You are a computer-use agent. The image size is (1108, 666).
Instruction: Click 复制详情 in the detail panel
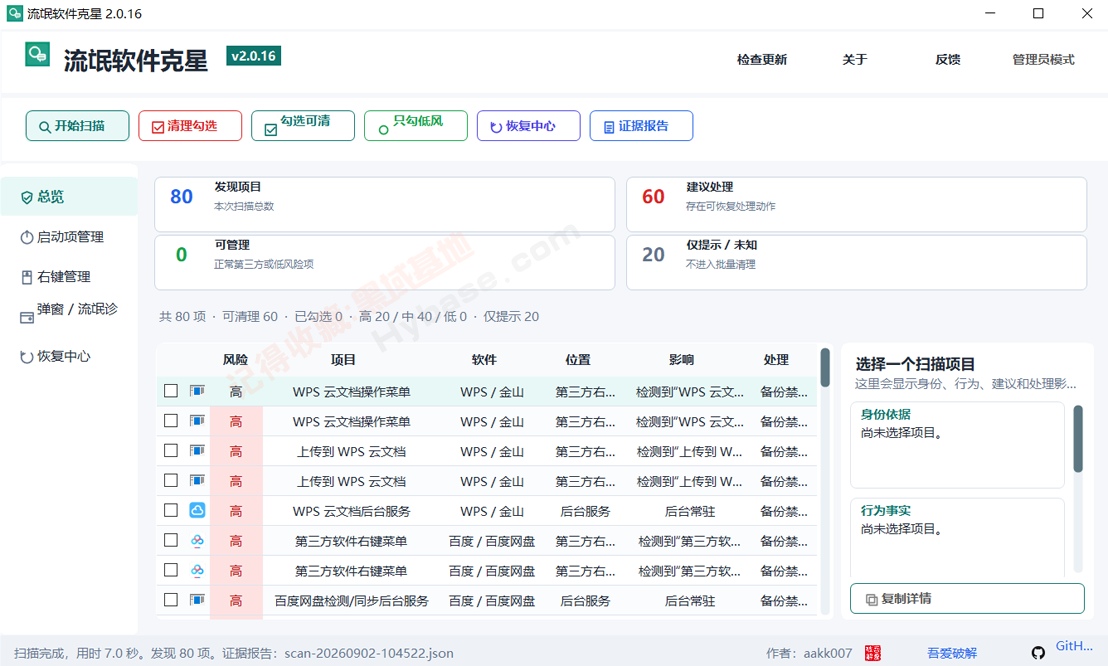(967, 599)
